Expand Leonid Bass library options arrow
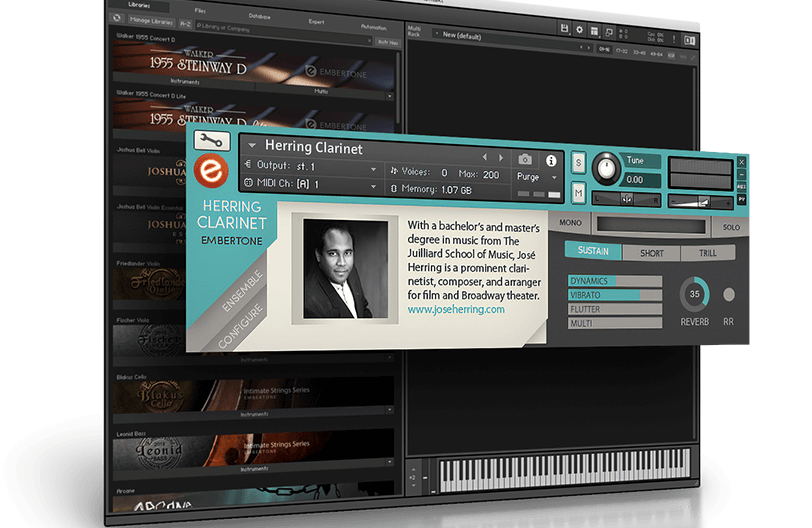The width and height of the screenshot is (812, 528). pyautogui.click(x=389, y=462)
